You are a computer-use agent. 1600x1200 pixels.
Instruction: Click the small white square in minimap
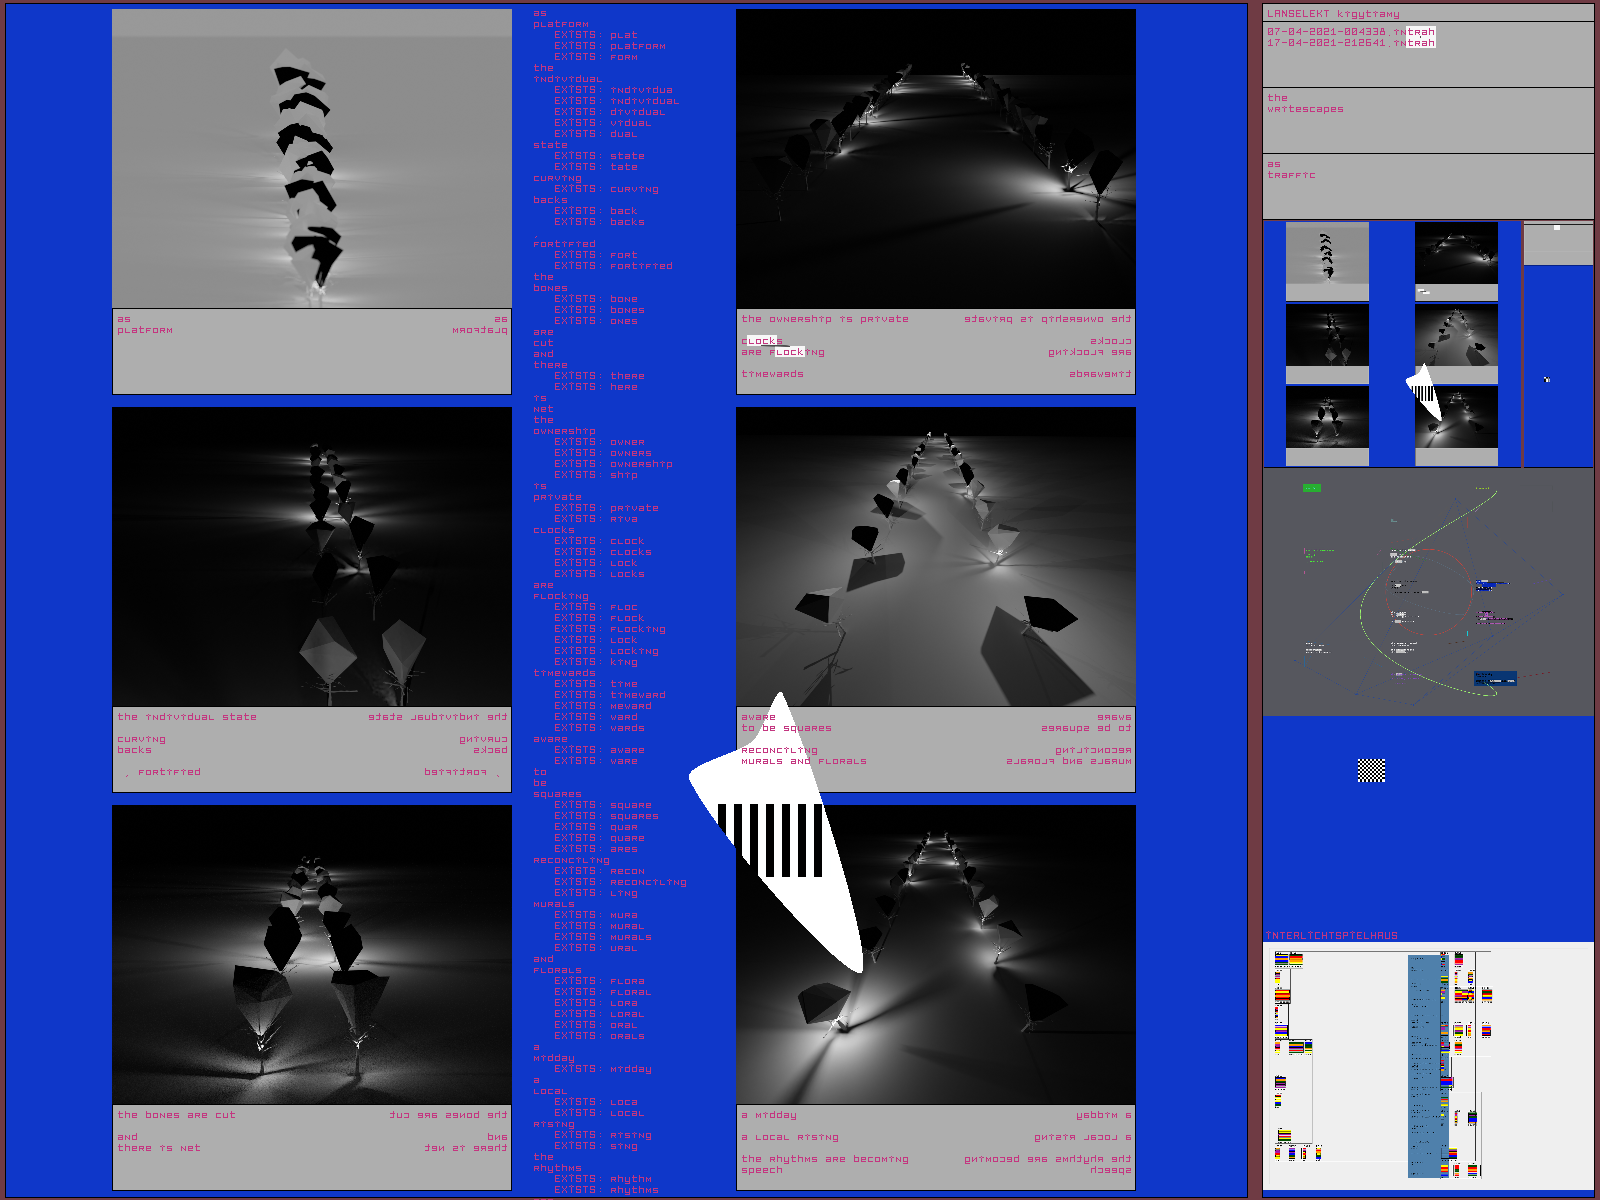tap(1556, 228)
